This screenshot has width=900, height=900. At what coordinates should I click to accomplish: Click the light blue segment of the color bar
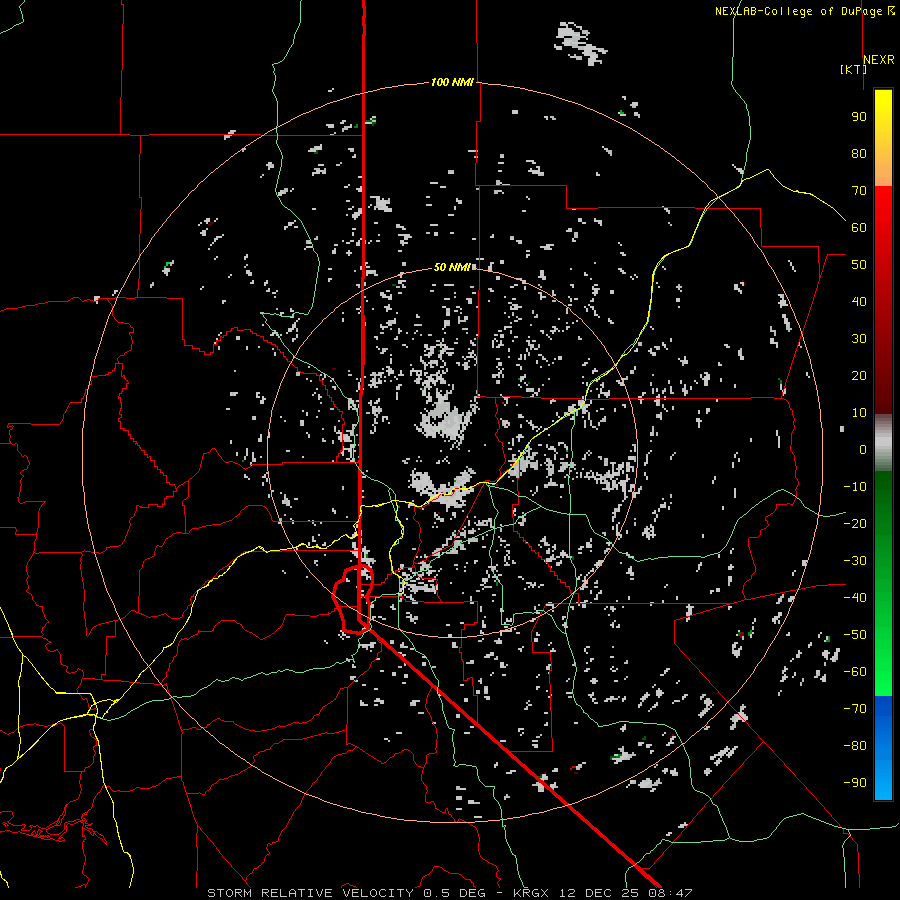[x=883, y=775]
